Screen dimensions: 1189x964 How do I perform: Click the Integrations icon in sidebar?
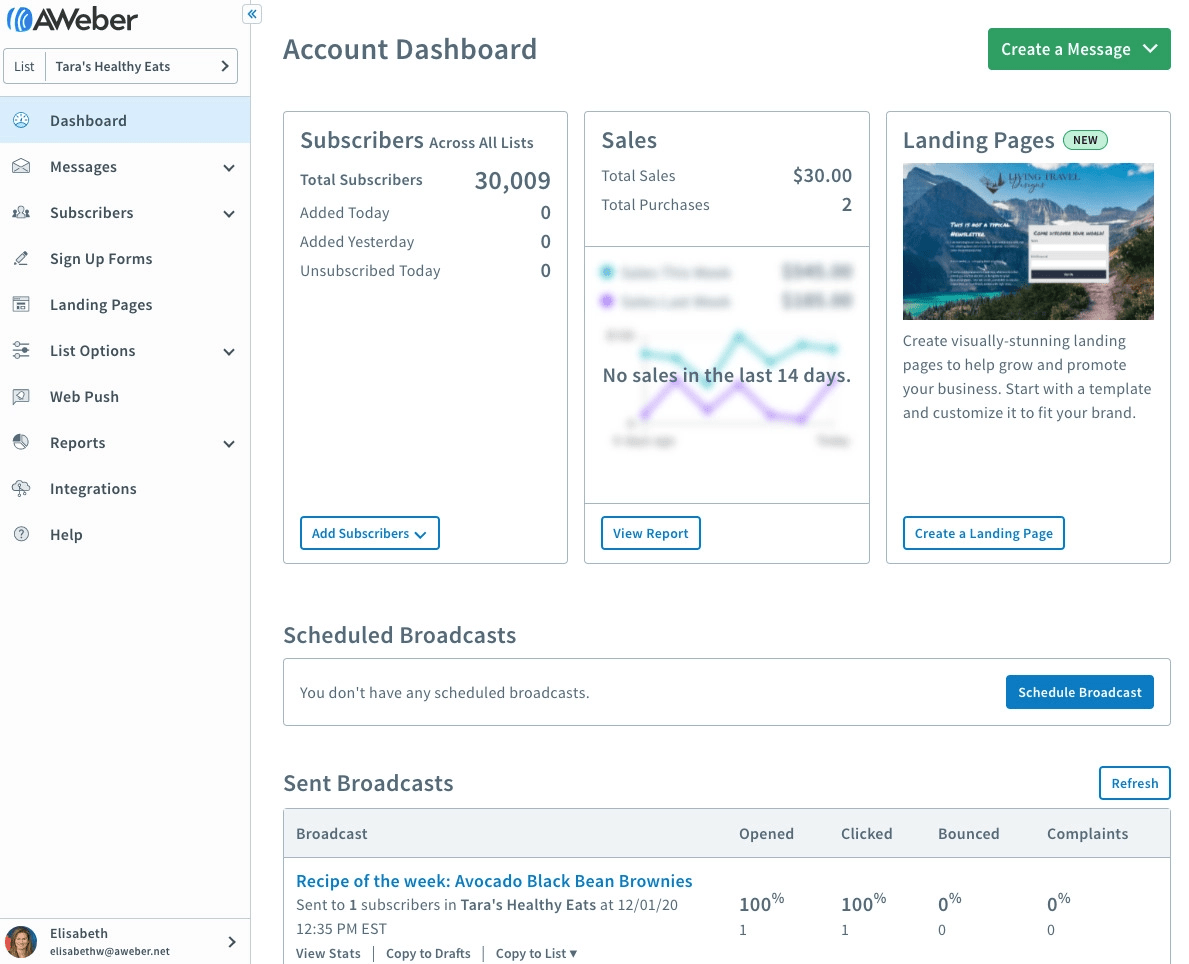coord(21,488)
